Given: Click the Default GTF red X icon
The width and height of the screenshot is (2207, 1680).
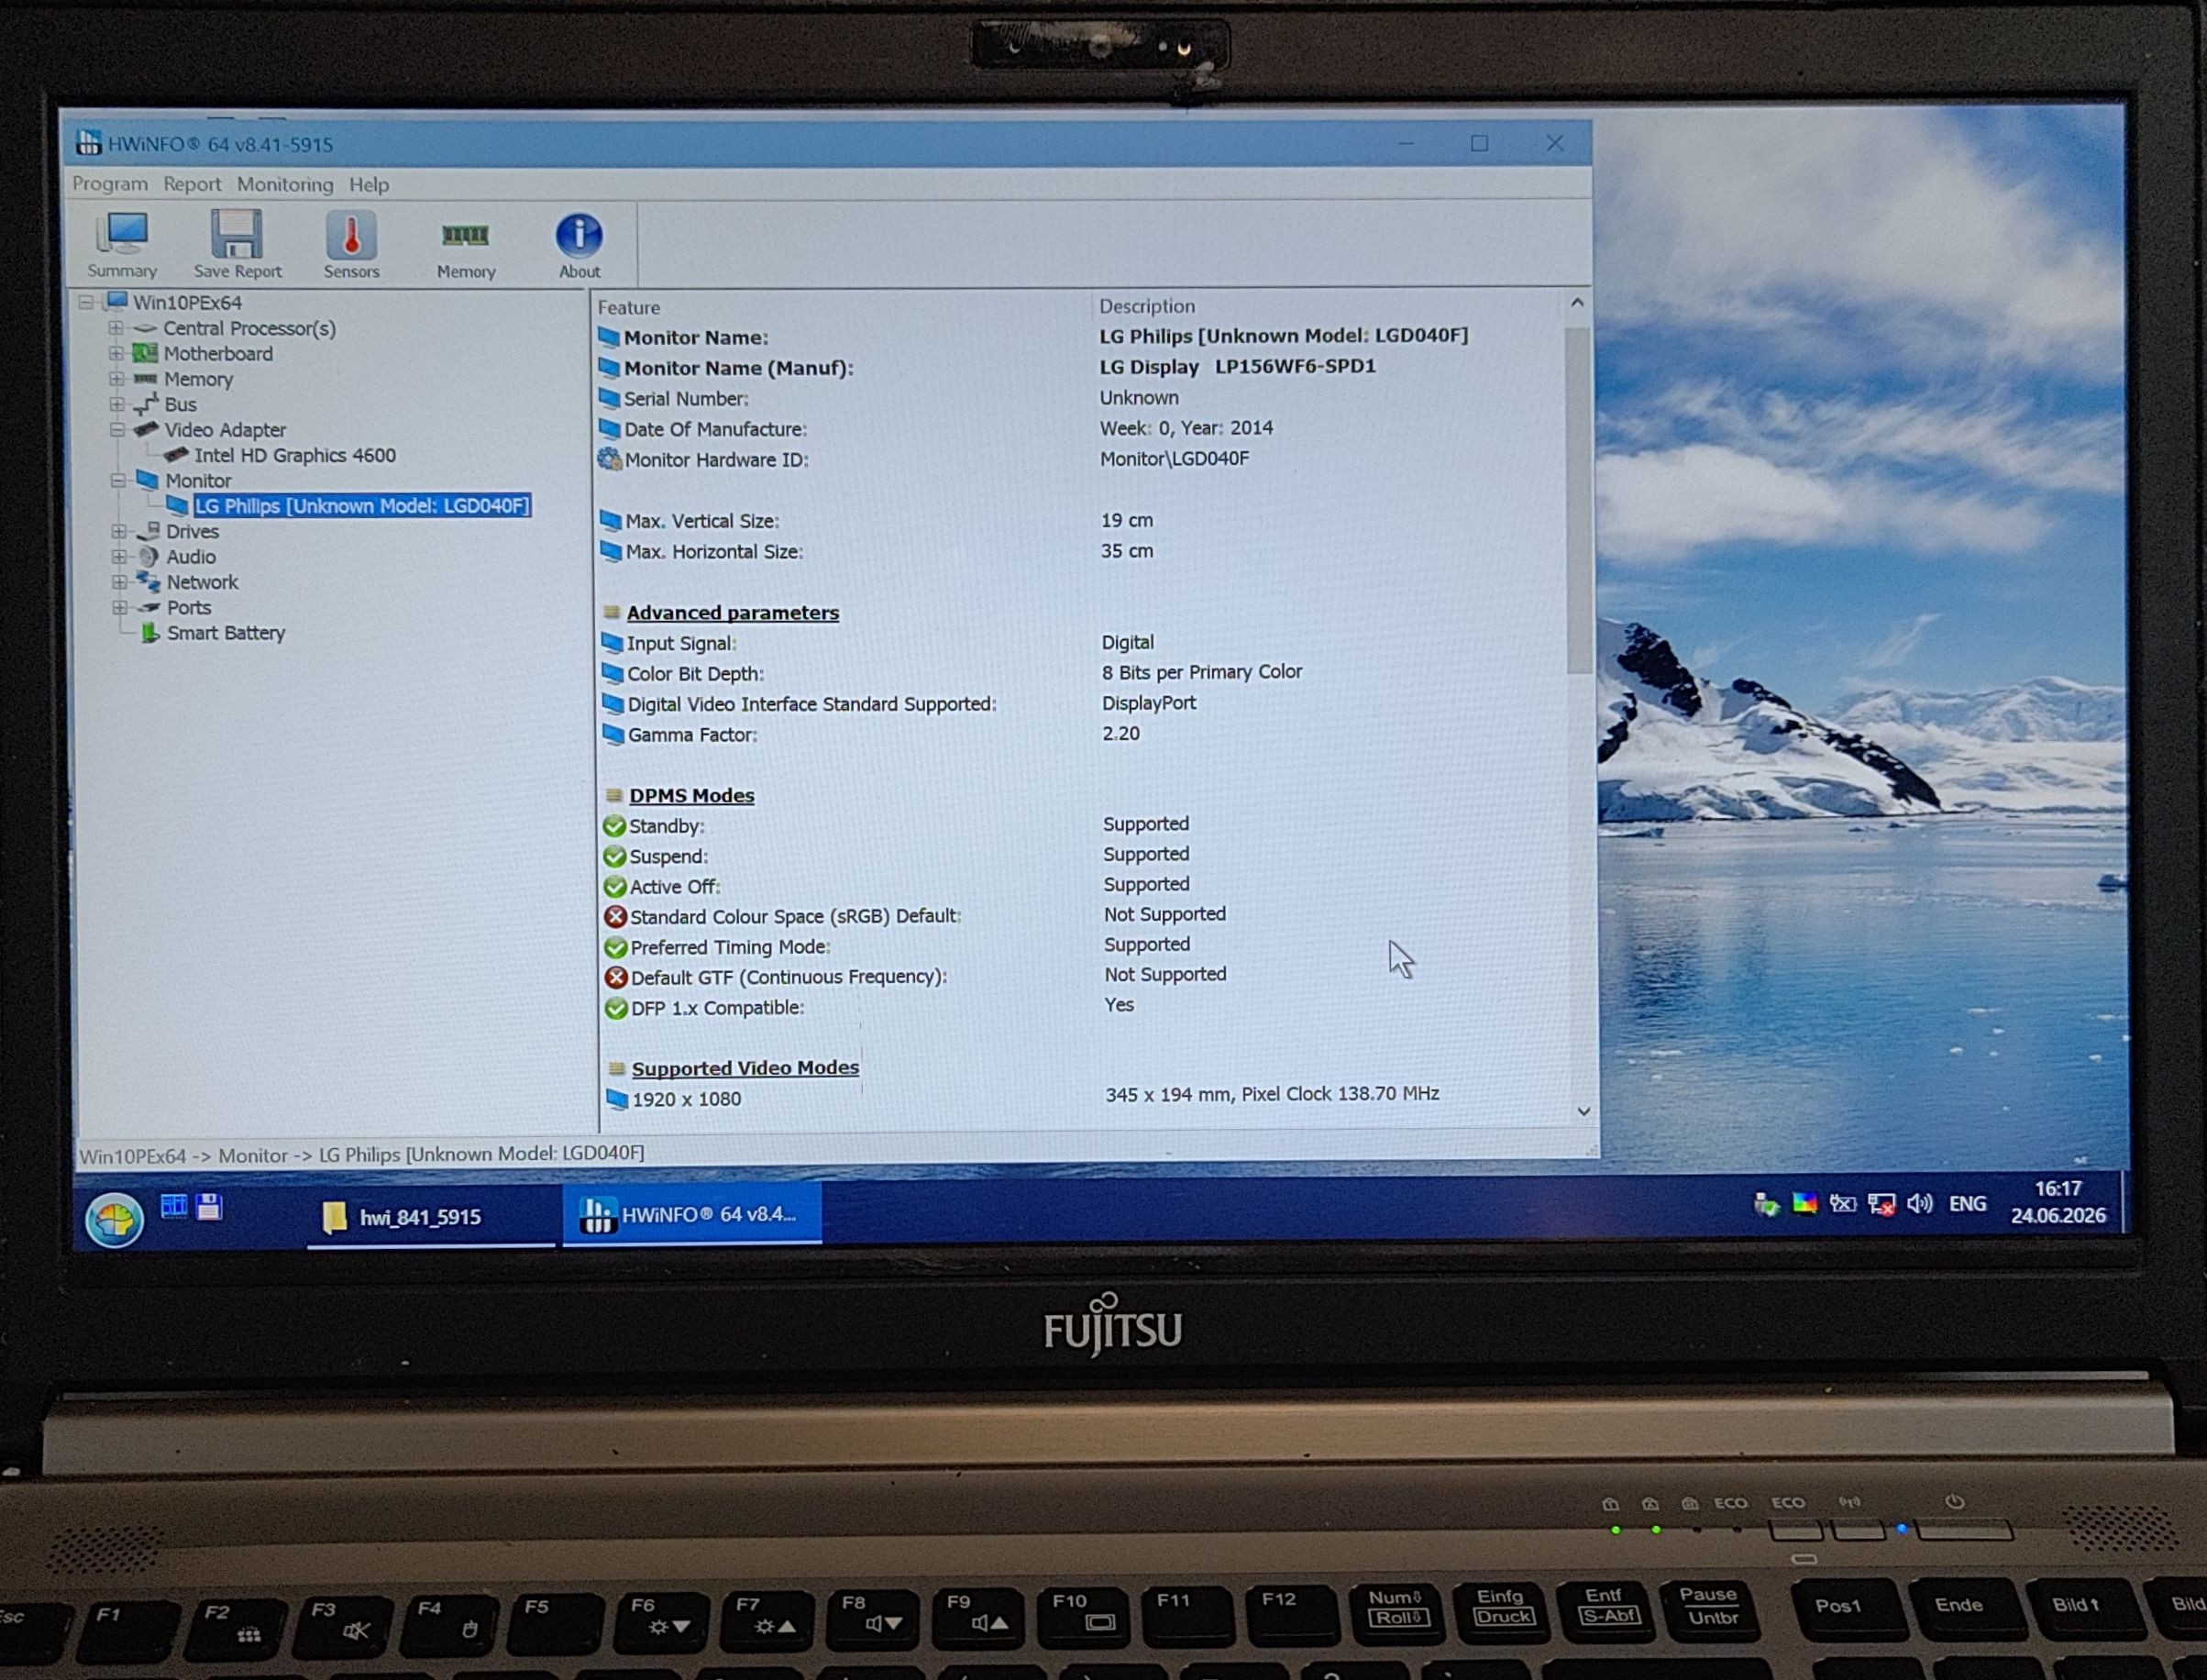Looking at the screenshot, I should 616,977.
